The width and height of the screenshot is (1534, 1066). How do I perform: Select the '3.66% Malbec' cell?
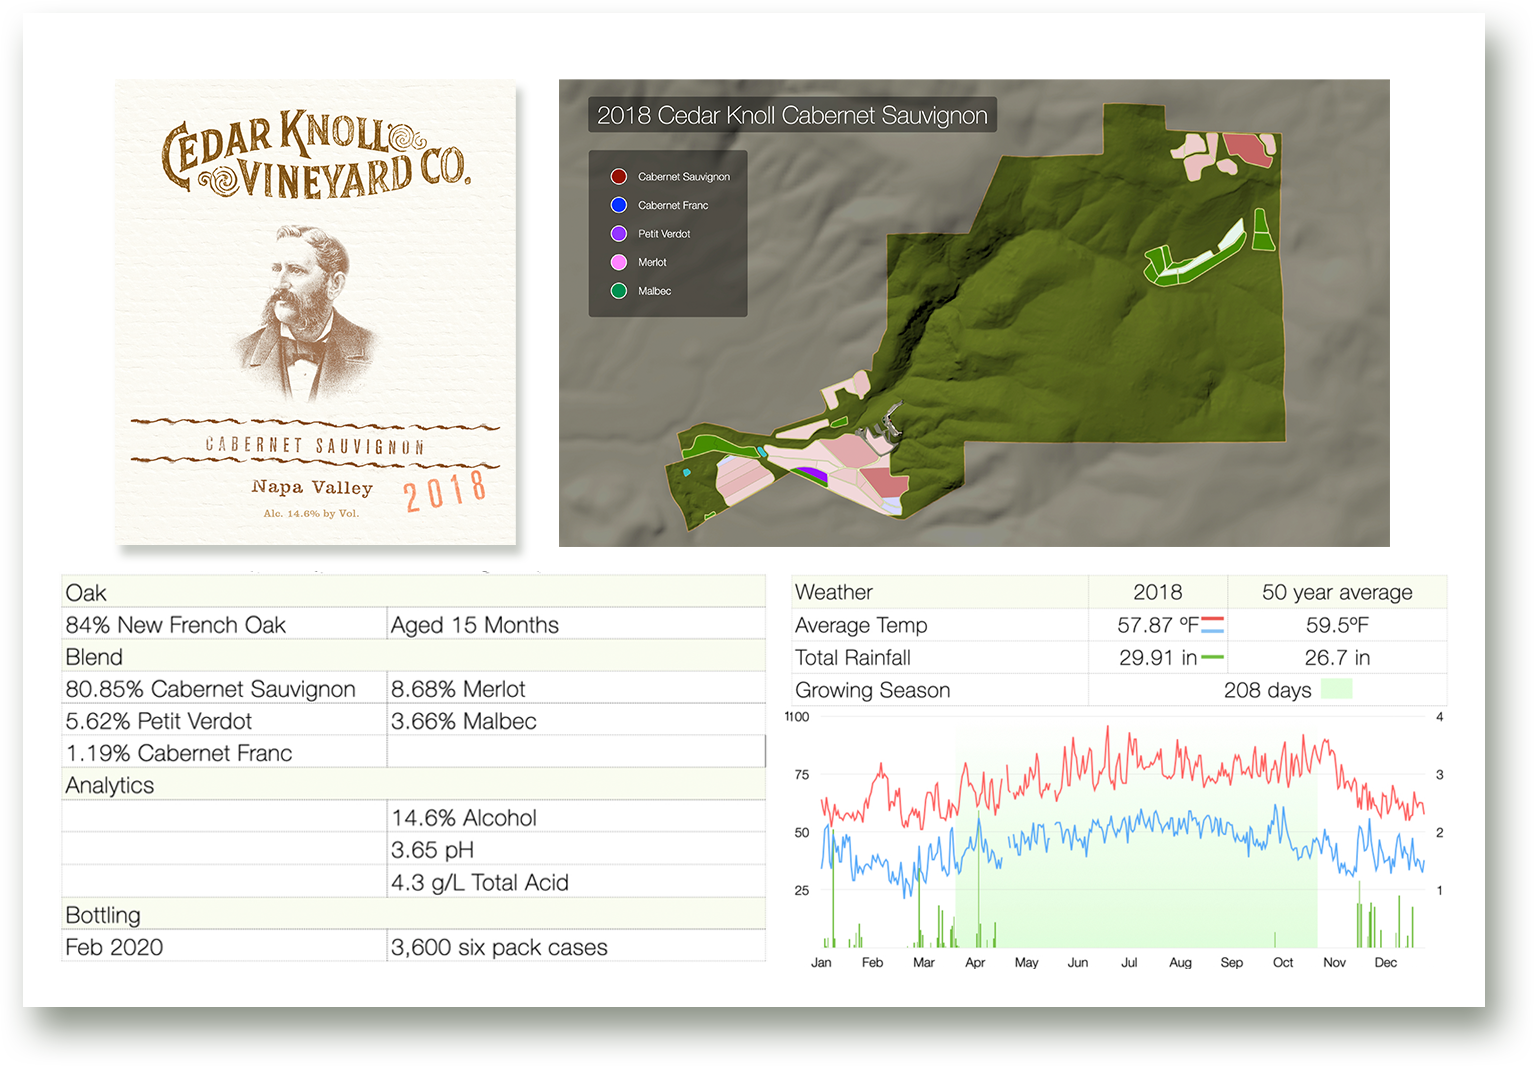pyautogui.click(x=576, y=720)
